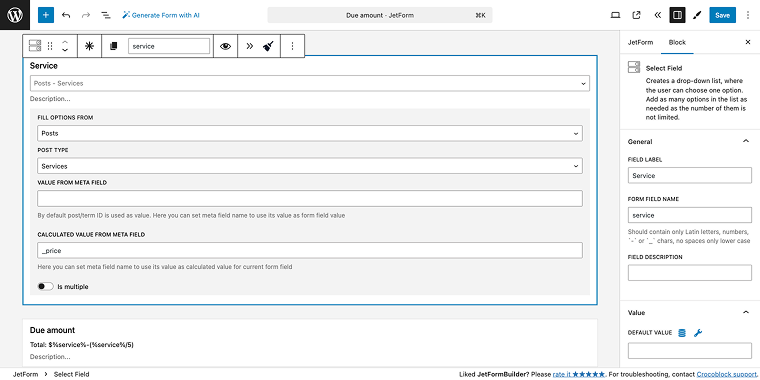The width and height of the screenshot is (760, 380).
Task: Open block options three-dot menu
Action: (292, 46)
